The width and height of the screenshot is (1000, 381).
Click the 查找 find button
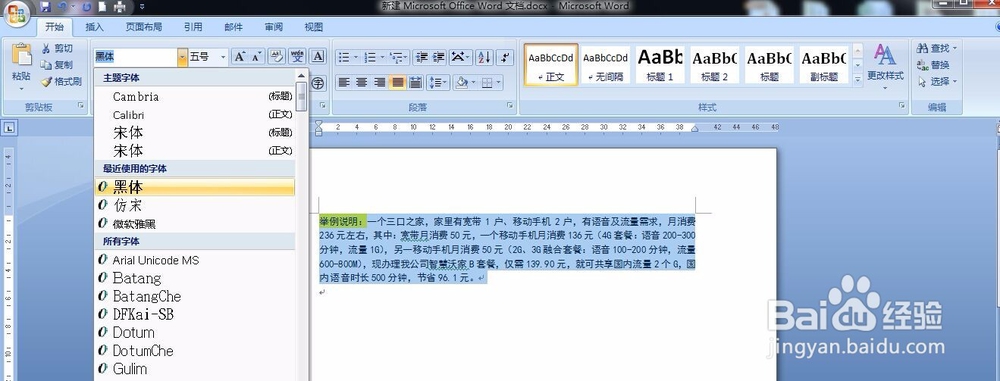(x=937, y=49)
